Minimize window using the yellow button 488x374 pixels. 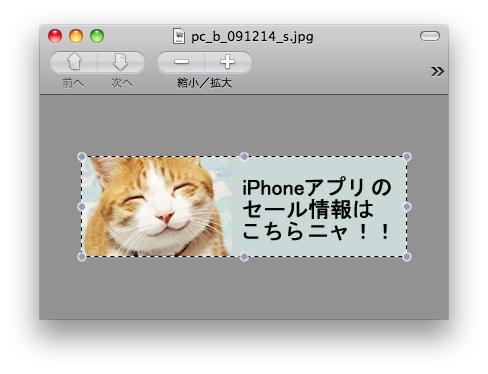[x=76, y=36]
